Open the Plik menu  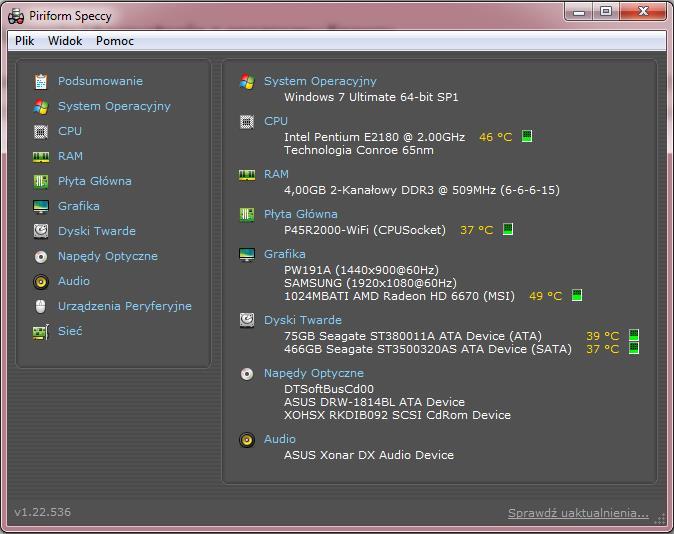pyautogui.click(x=24, y=41)
